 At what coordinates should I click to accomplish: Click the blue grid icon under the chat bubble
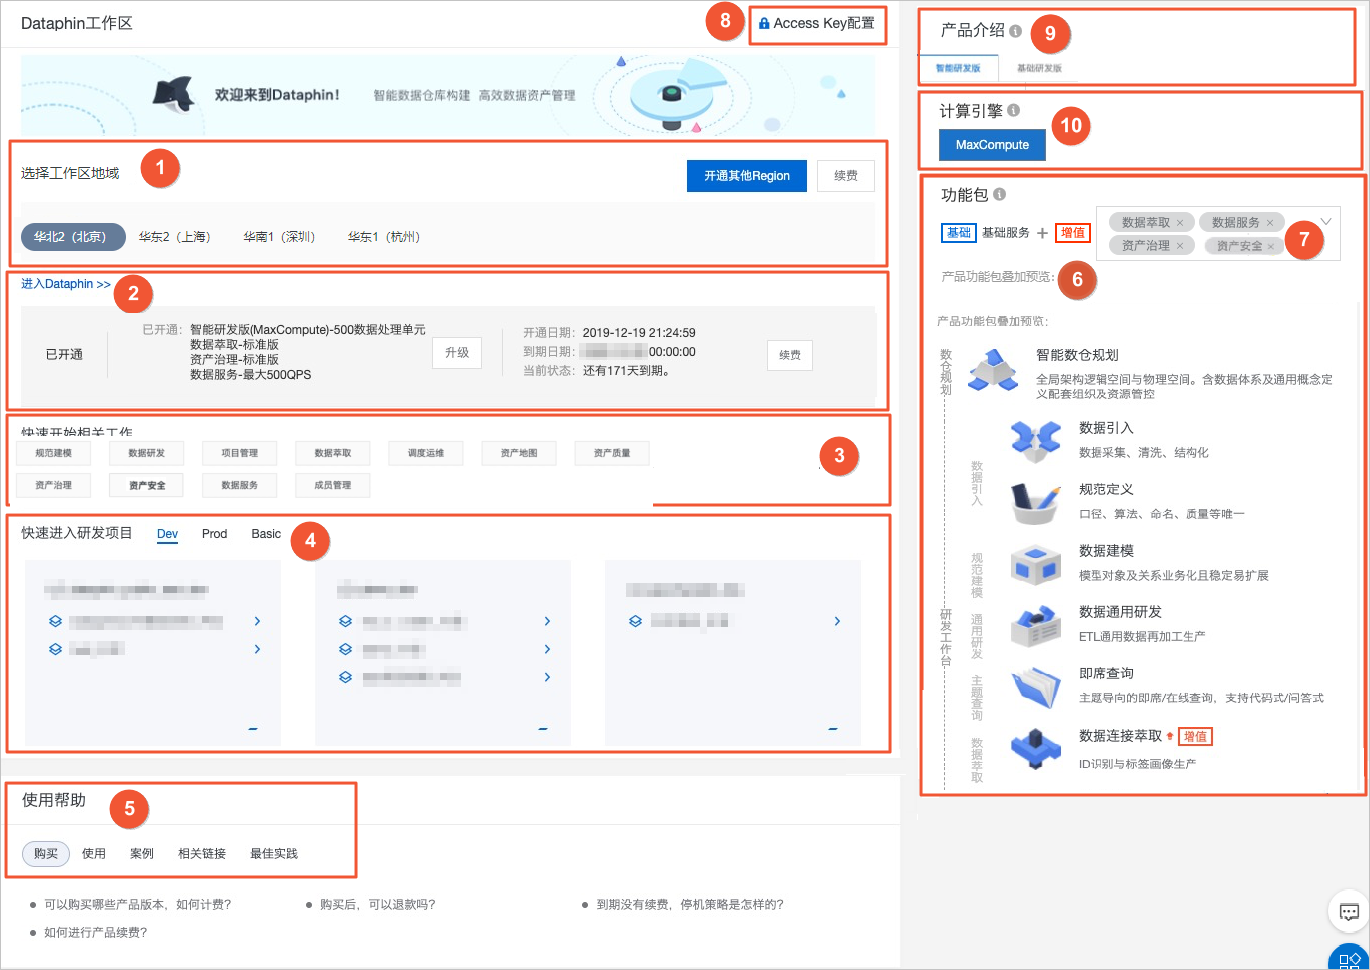[x=1349, y=959]
